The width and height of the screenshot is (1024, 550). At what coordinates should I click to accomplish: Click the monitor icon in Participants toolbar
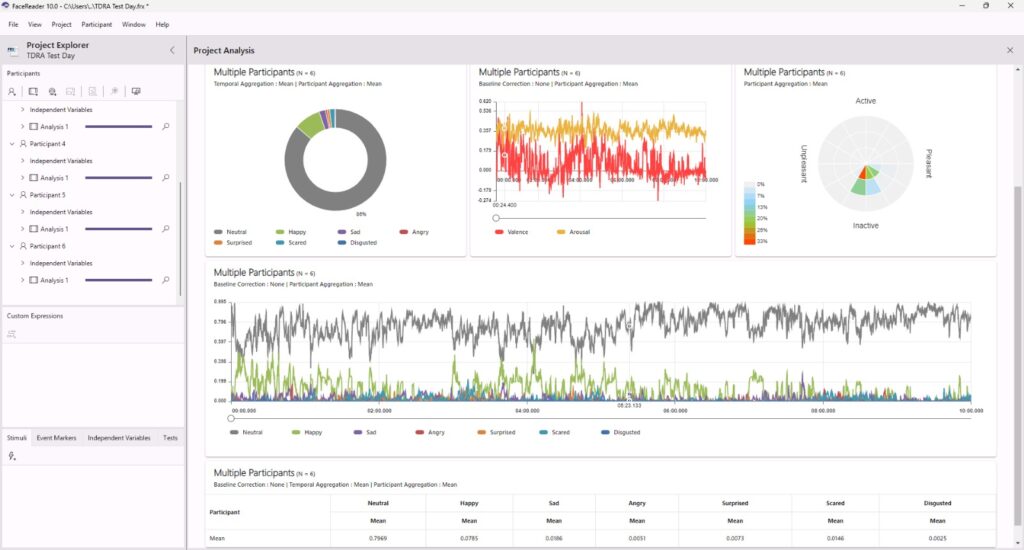(136, 91)
